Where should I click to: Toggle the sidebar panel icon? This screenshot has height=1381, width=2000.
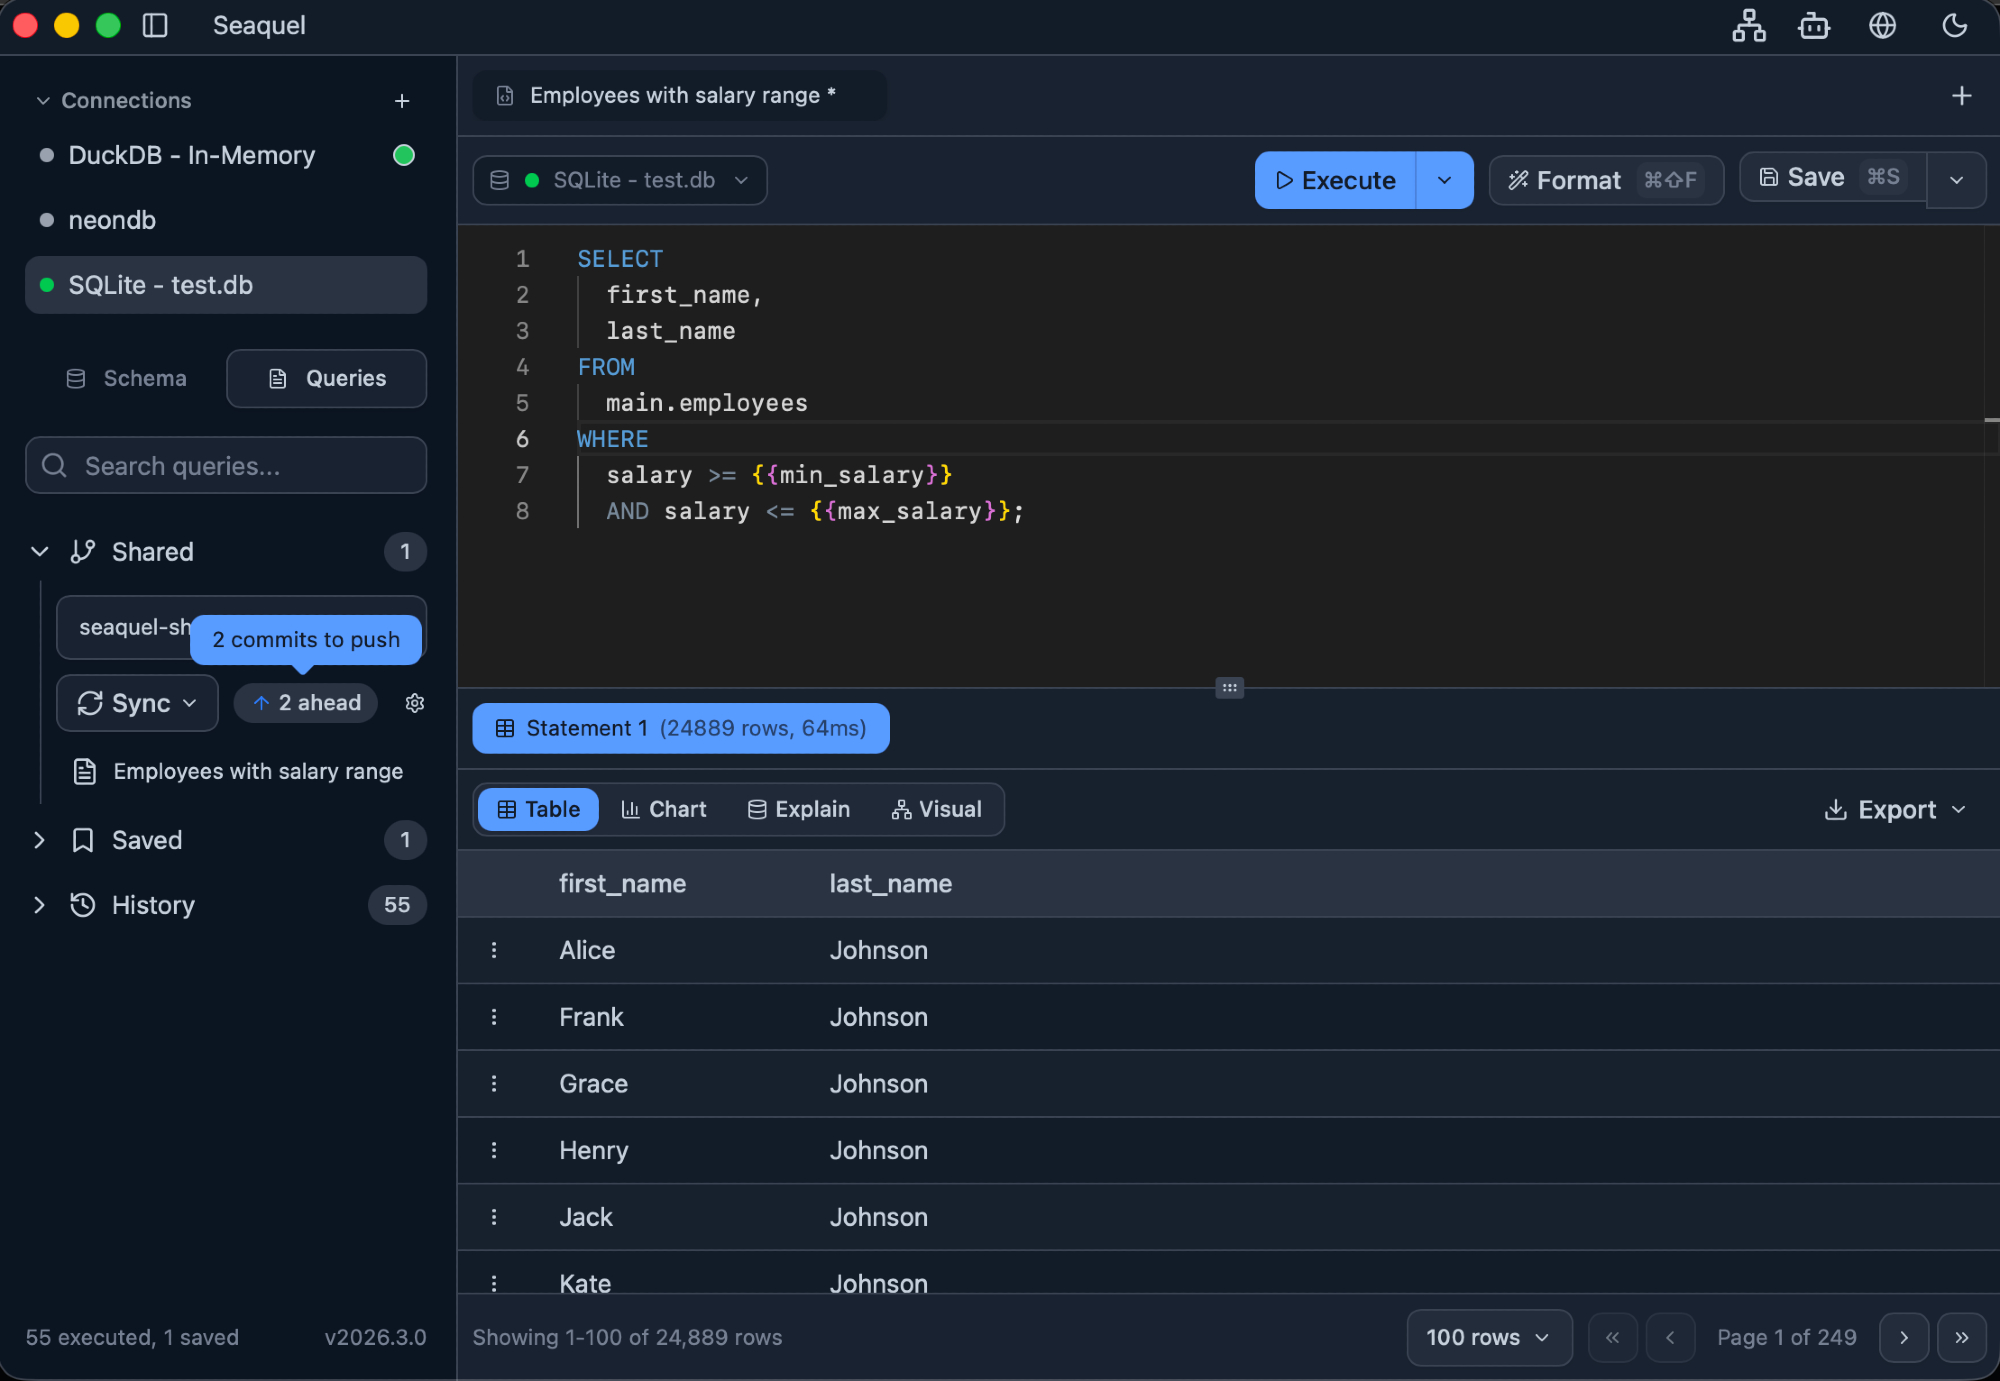(155, 25)
